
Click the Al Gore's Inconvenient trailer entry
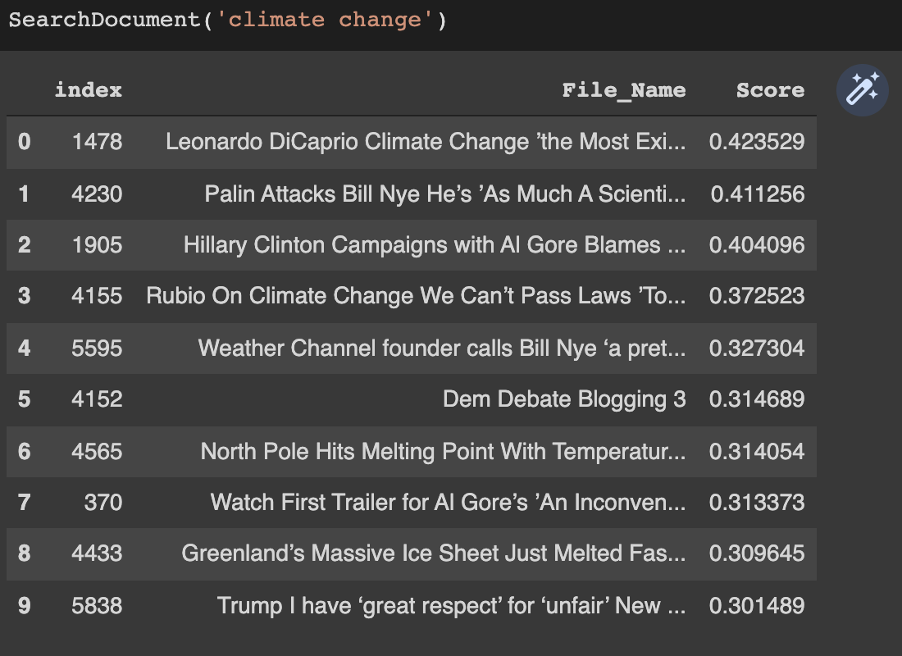pyautogui.click(x=448, y=503)
